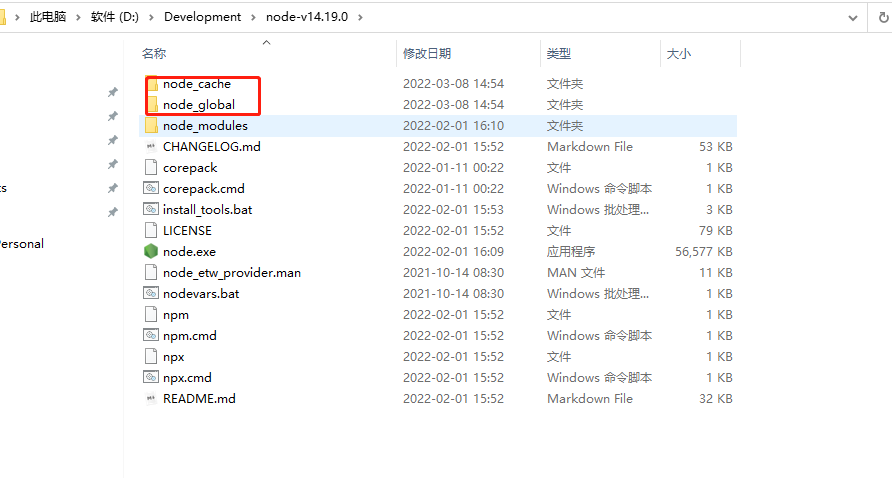
Task: Click the npx.cmd script icon
Action: click(x=151, y=377)
